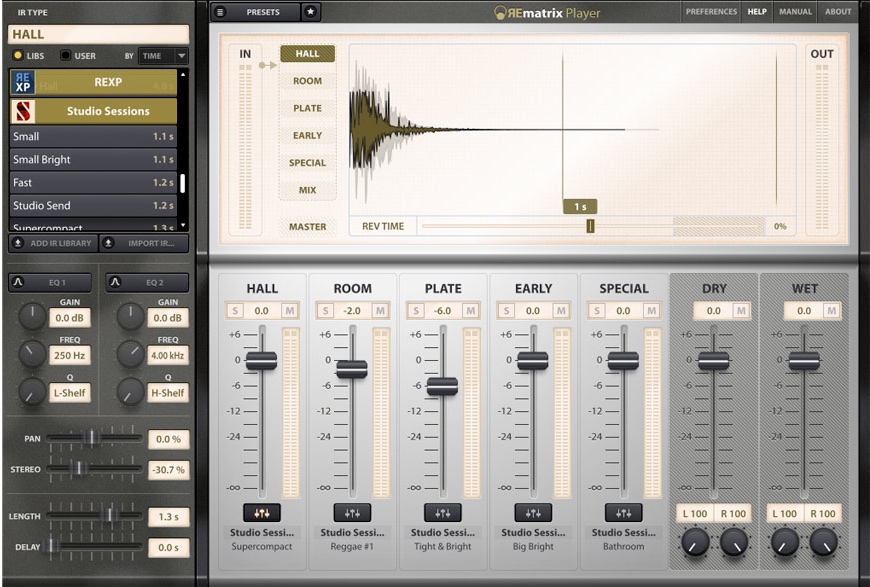Select the SPECIAL tab in display
The height and width of the screenshot is (587, 870).
point(307,163)
